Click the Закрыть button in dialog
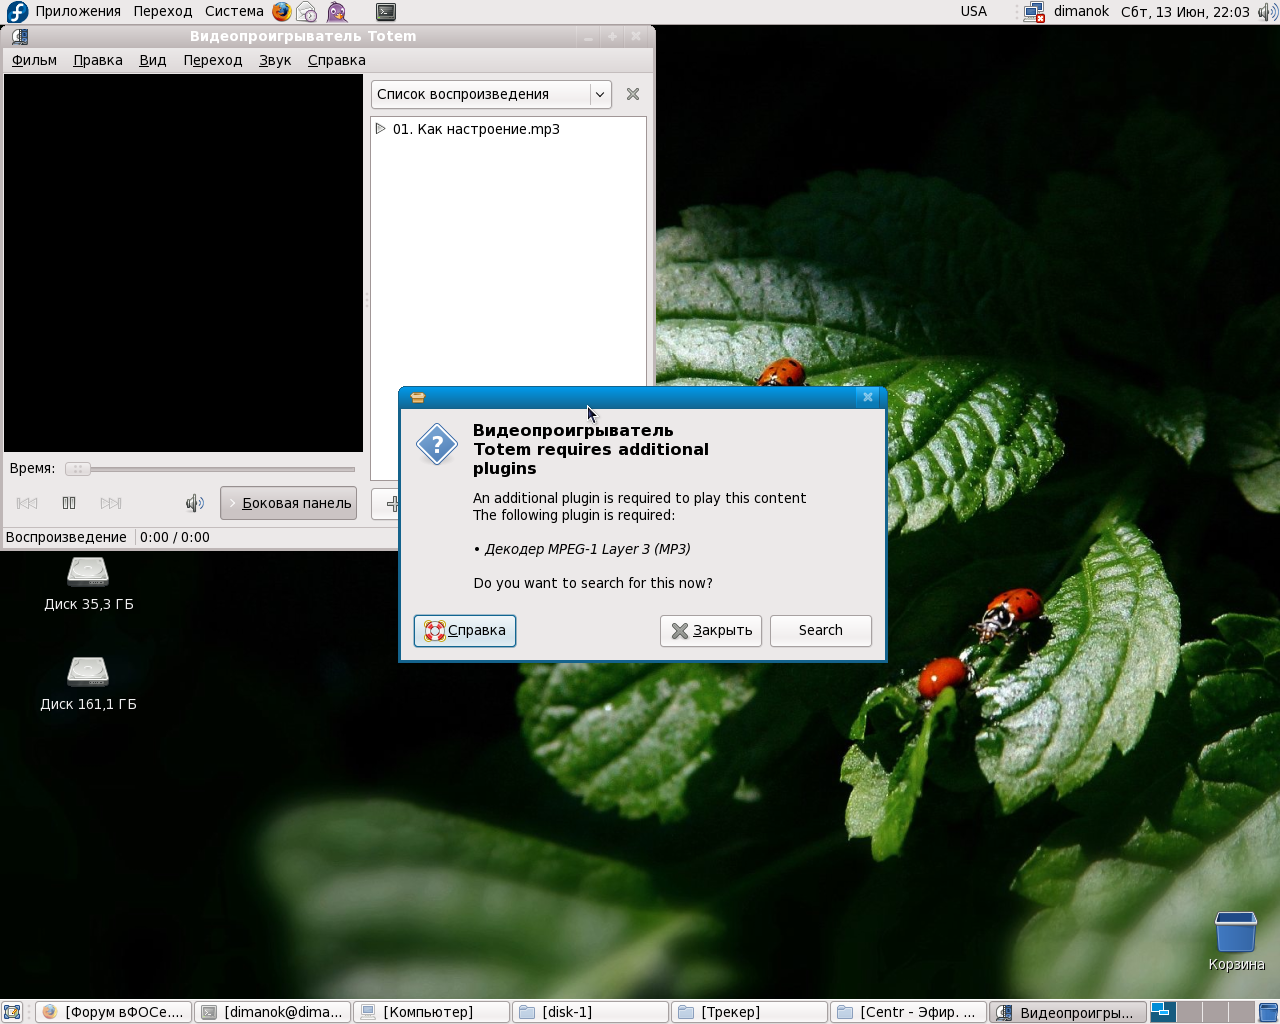1280x1024 pixels. click(711, 630)
